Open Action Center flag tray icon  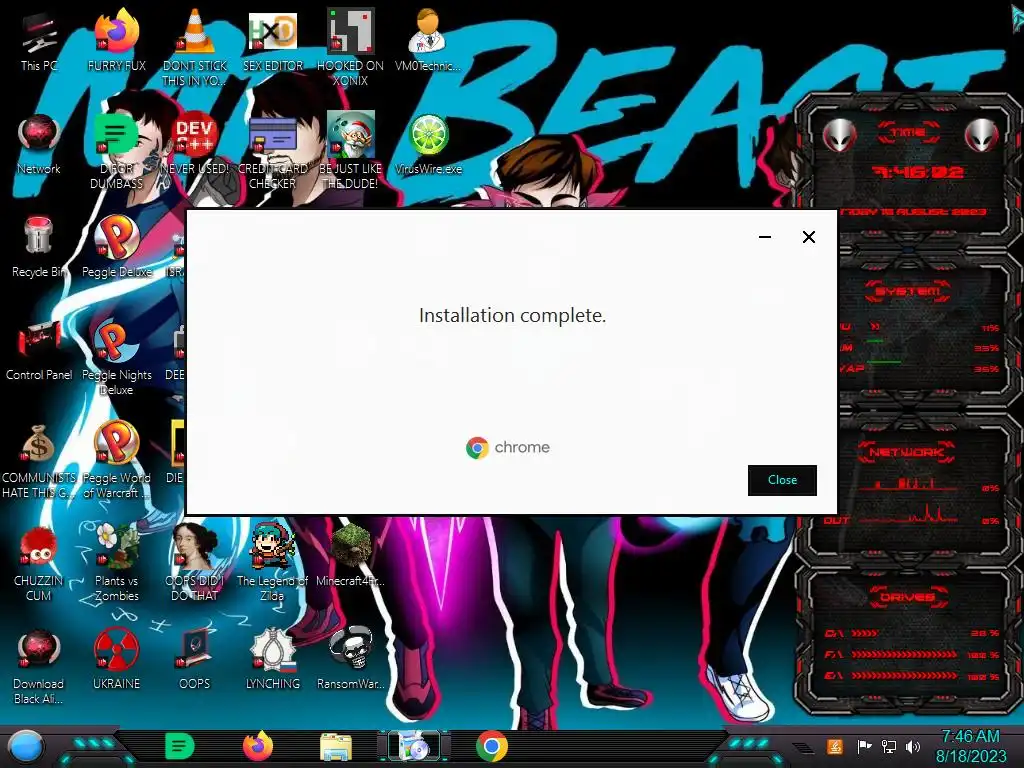point(864,746)
